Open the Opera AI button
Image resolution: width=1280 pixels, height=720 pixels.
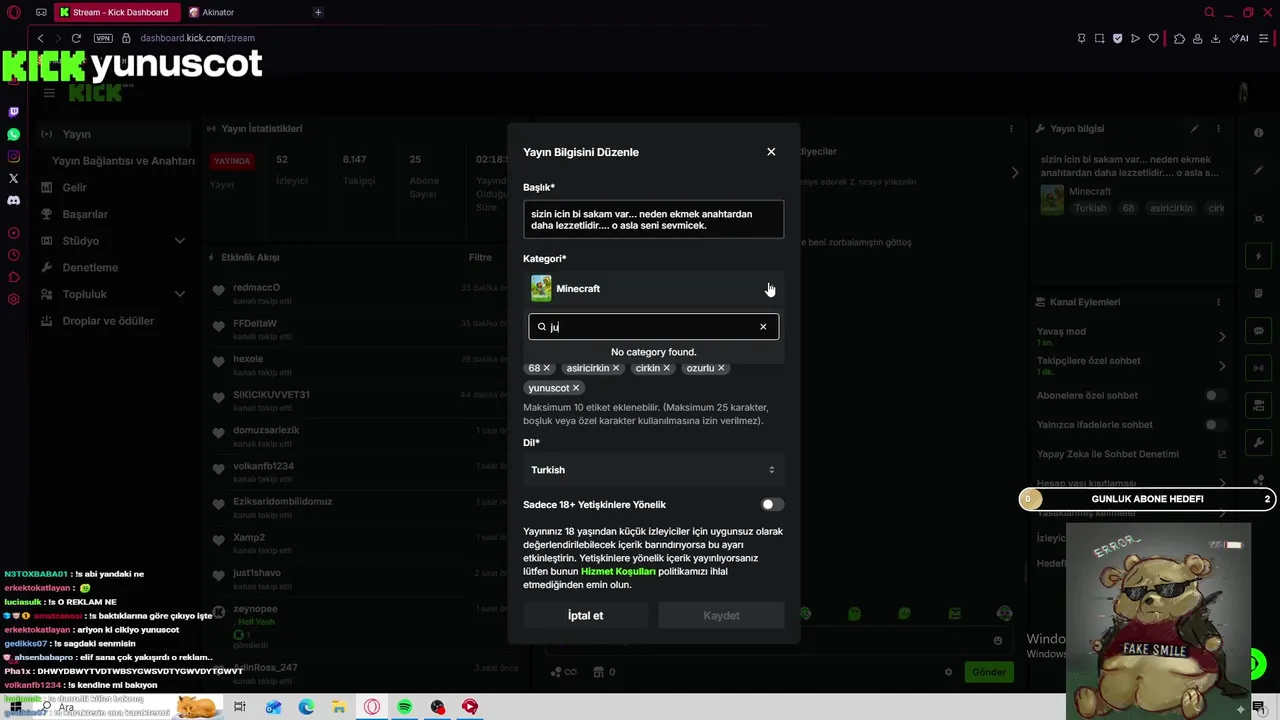click(x=1239, y=38)
